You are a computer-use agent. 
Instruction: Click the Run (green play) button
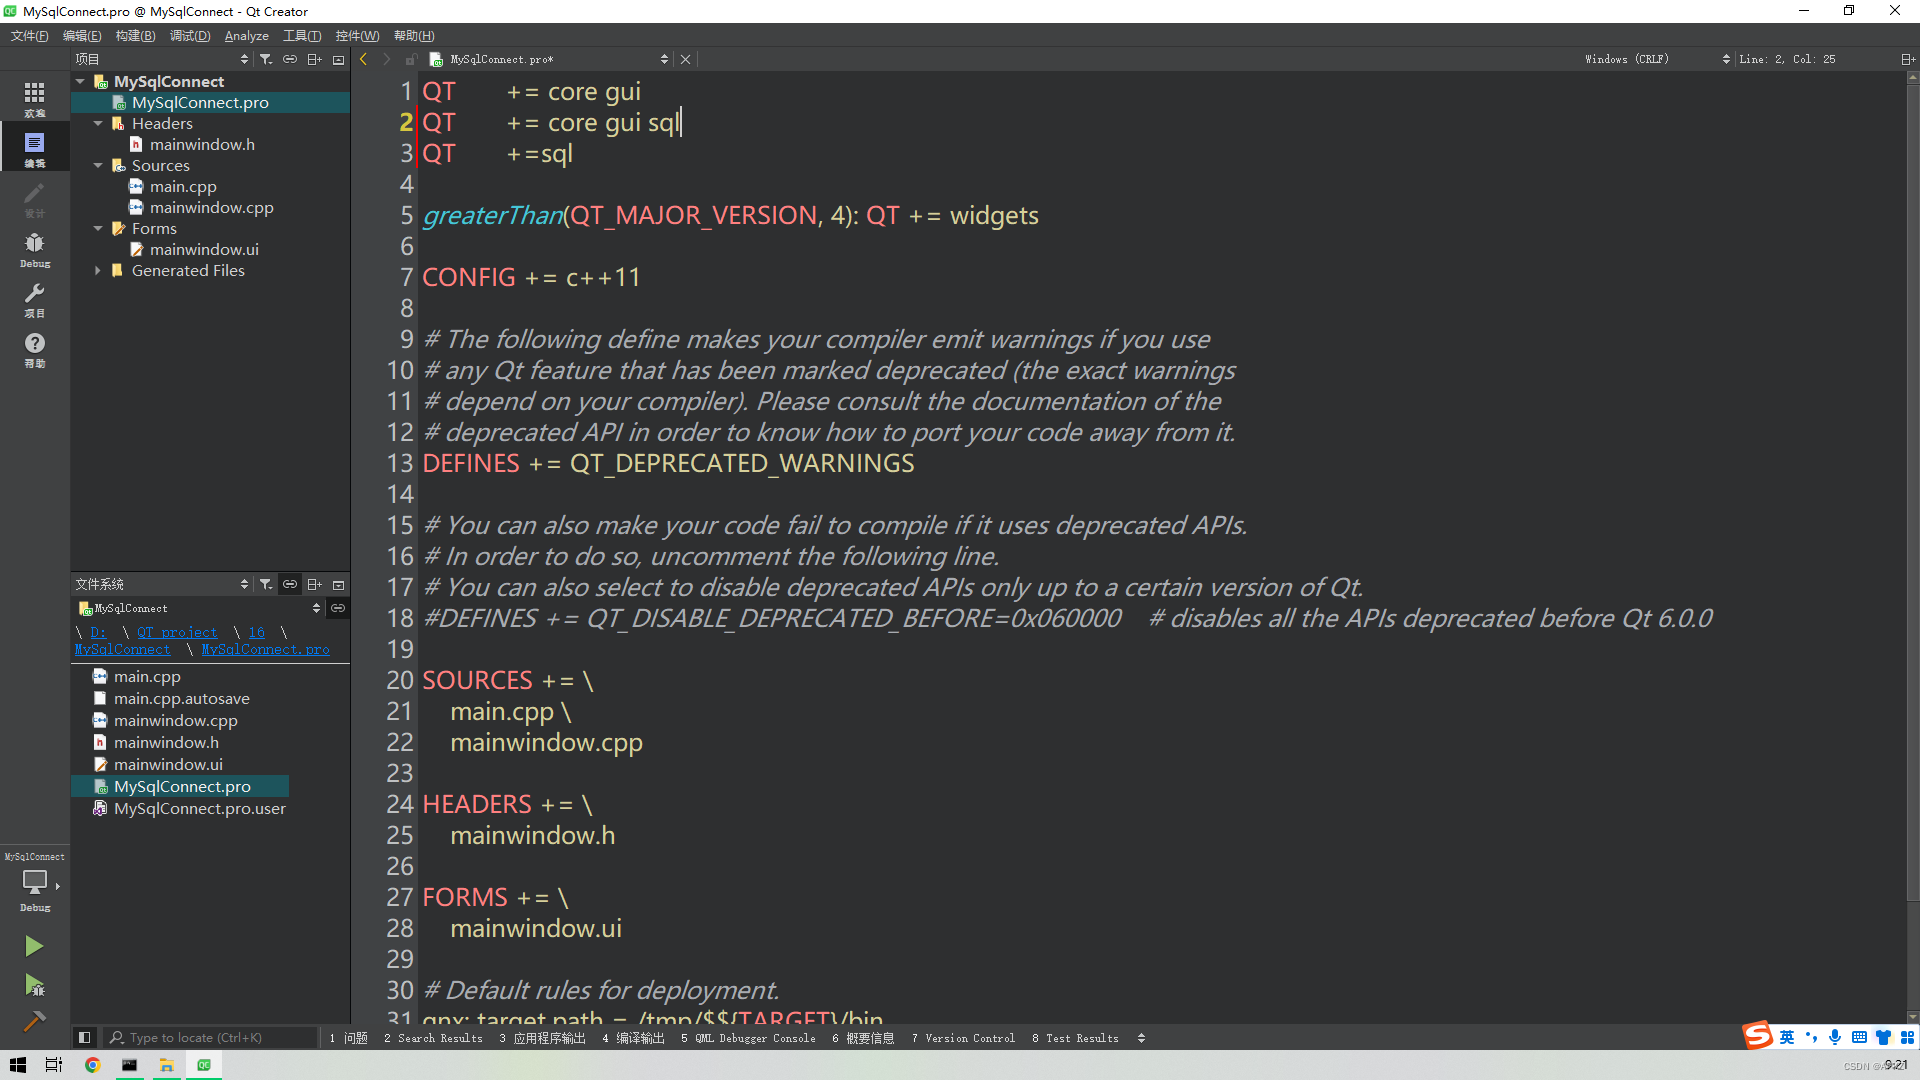(x=33, y=946)
